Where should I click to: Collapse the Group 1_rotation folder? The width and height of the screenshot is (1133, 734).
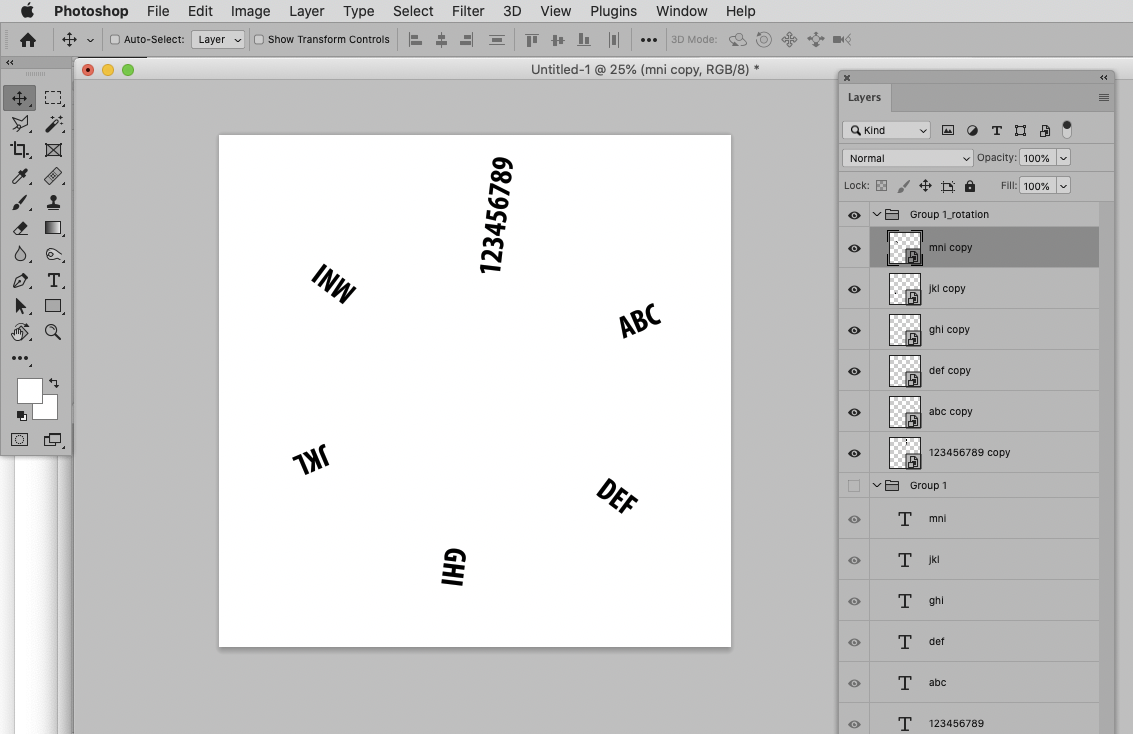[877, 213]
